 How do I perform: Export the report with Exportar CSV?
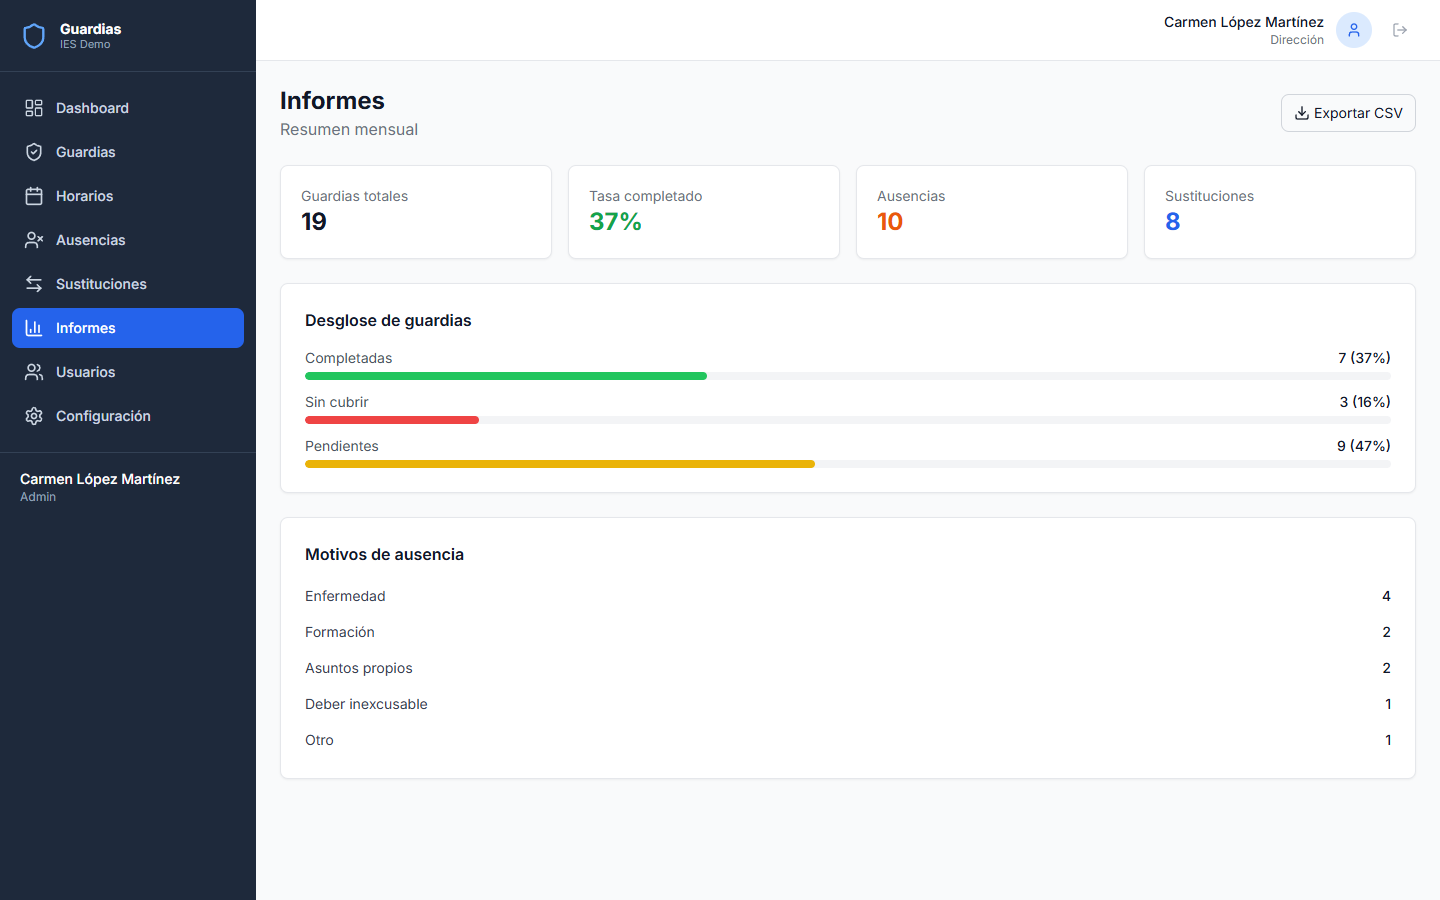[x=1348, y=113]
